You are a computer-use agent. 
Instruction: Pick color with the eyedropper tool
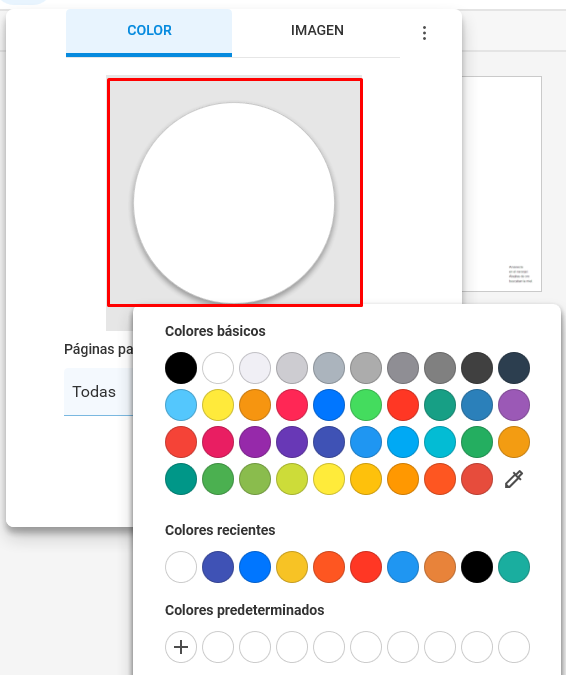(513, 479)
